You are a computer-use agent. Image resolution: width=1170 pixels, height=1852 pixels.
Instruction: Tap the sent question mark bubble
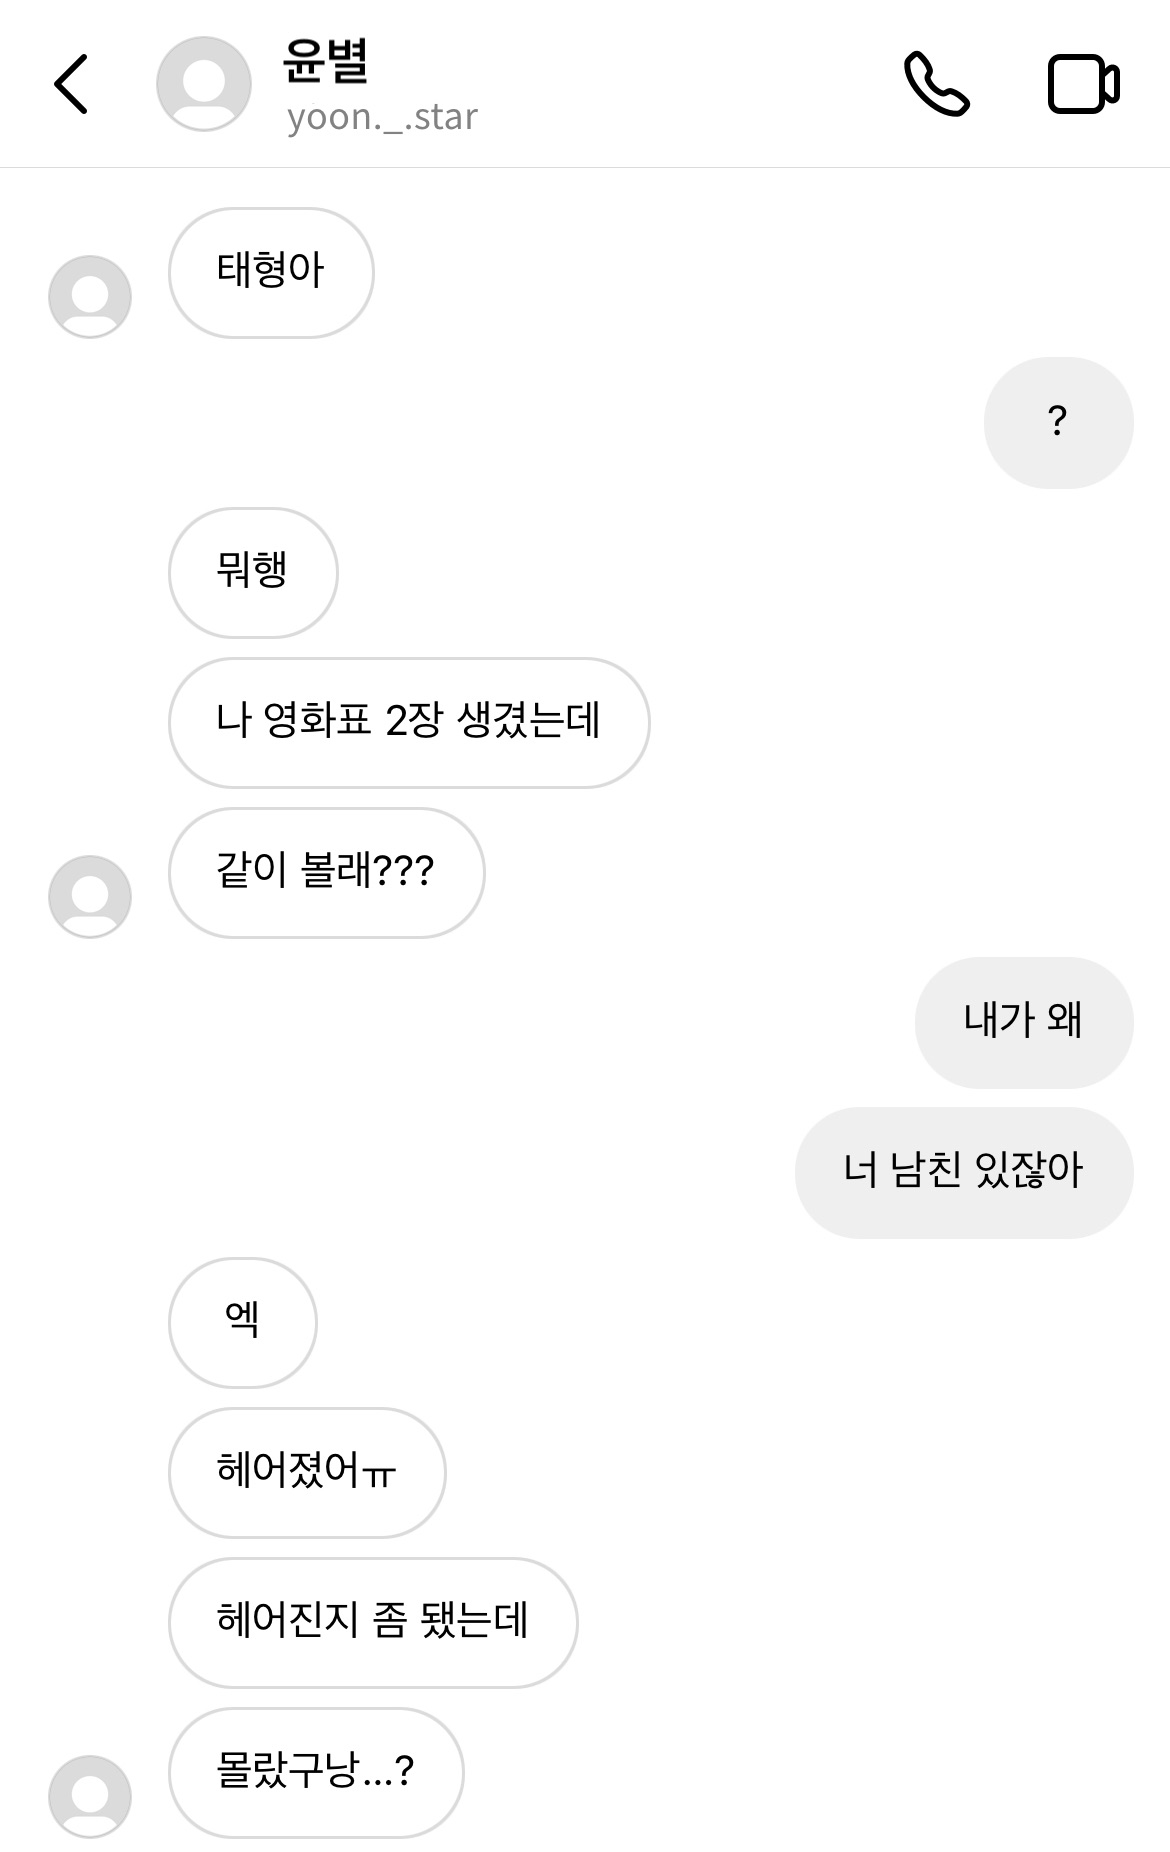(x=1058, y=422)
